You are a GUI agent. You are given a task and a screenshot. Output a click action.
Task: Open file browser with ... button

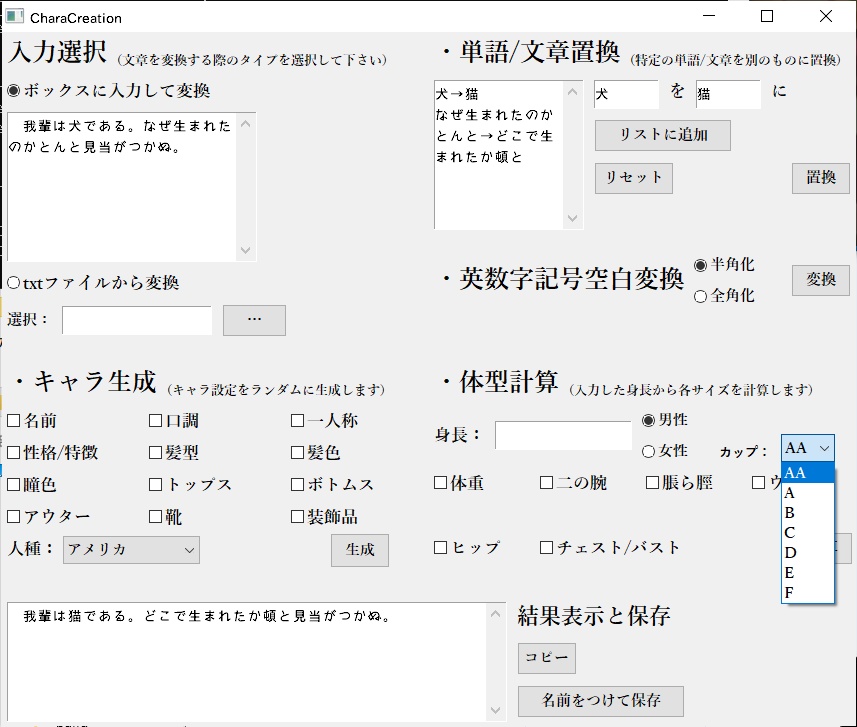(x=254, y=320)
